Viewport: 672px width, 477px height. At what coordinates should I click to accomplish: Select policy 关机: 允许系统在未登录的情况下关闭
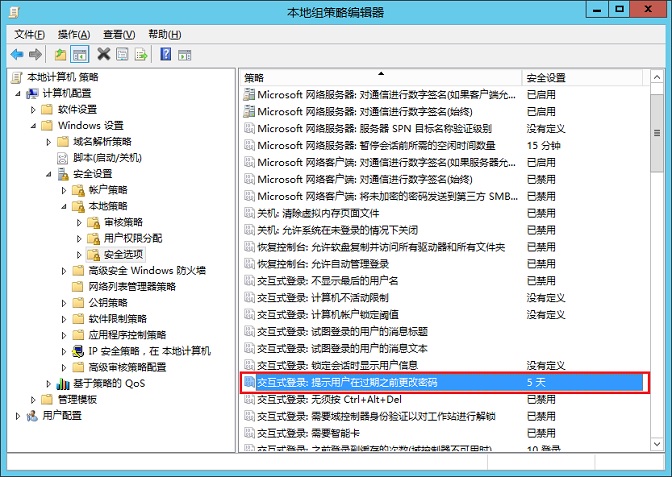[x=337, y=230]
